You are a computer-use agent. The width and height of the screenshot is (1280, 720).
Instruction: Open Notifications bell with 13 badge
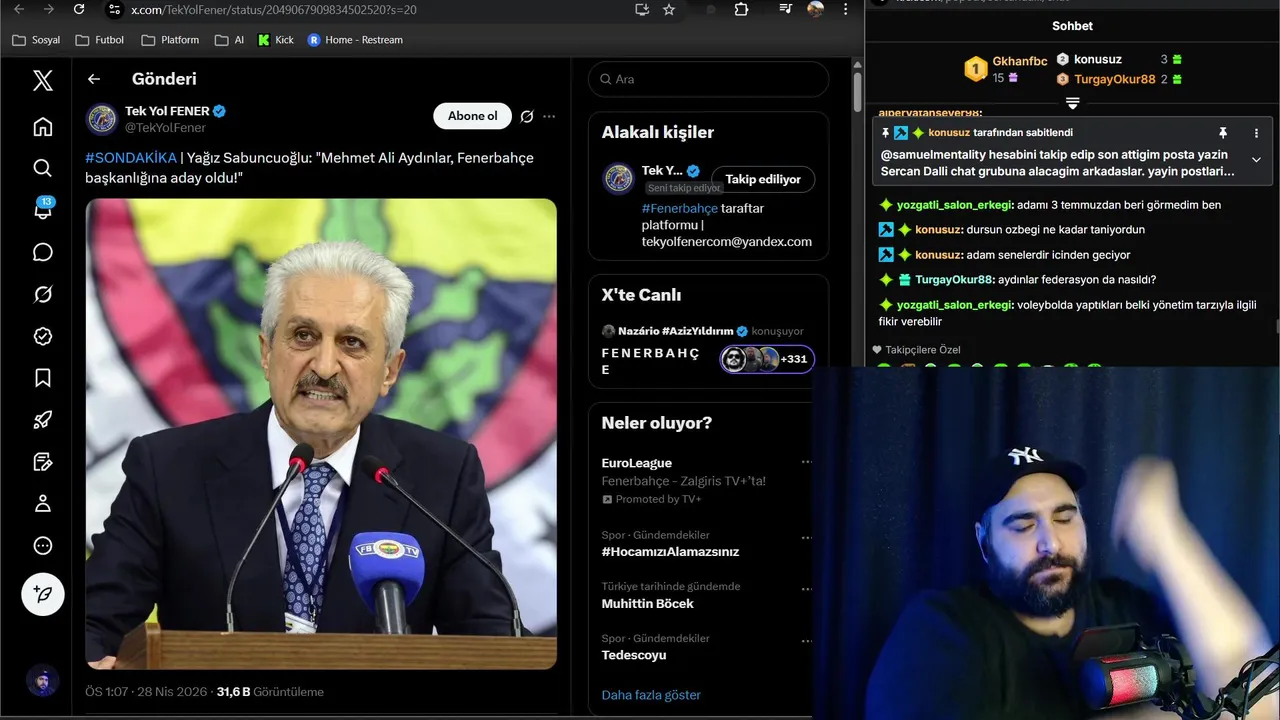coord(42,210)
